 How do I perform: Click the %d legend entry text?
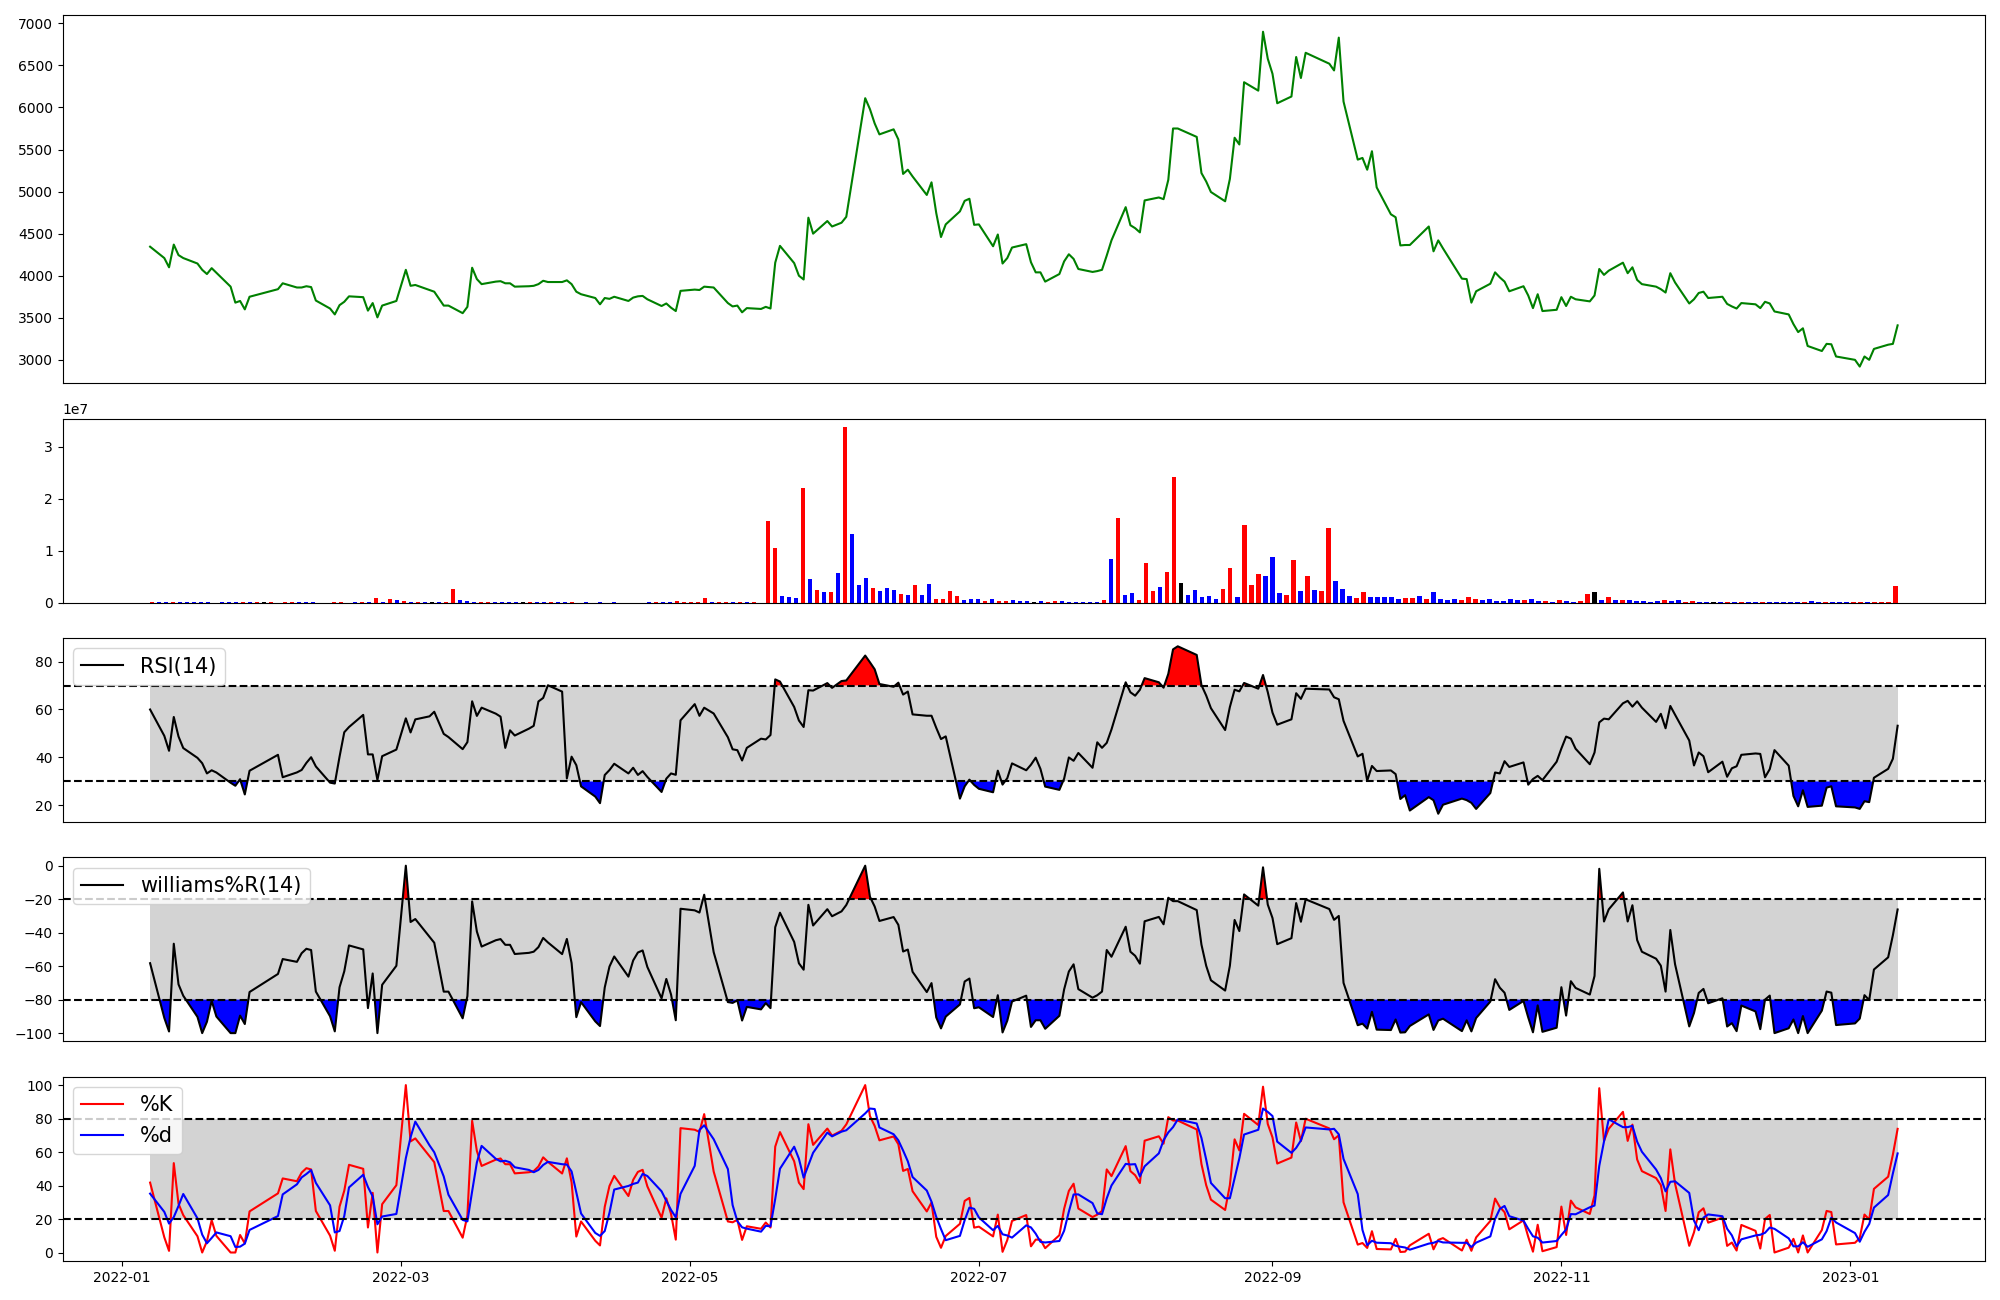tap(156, 1135)
